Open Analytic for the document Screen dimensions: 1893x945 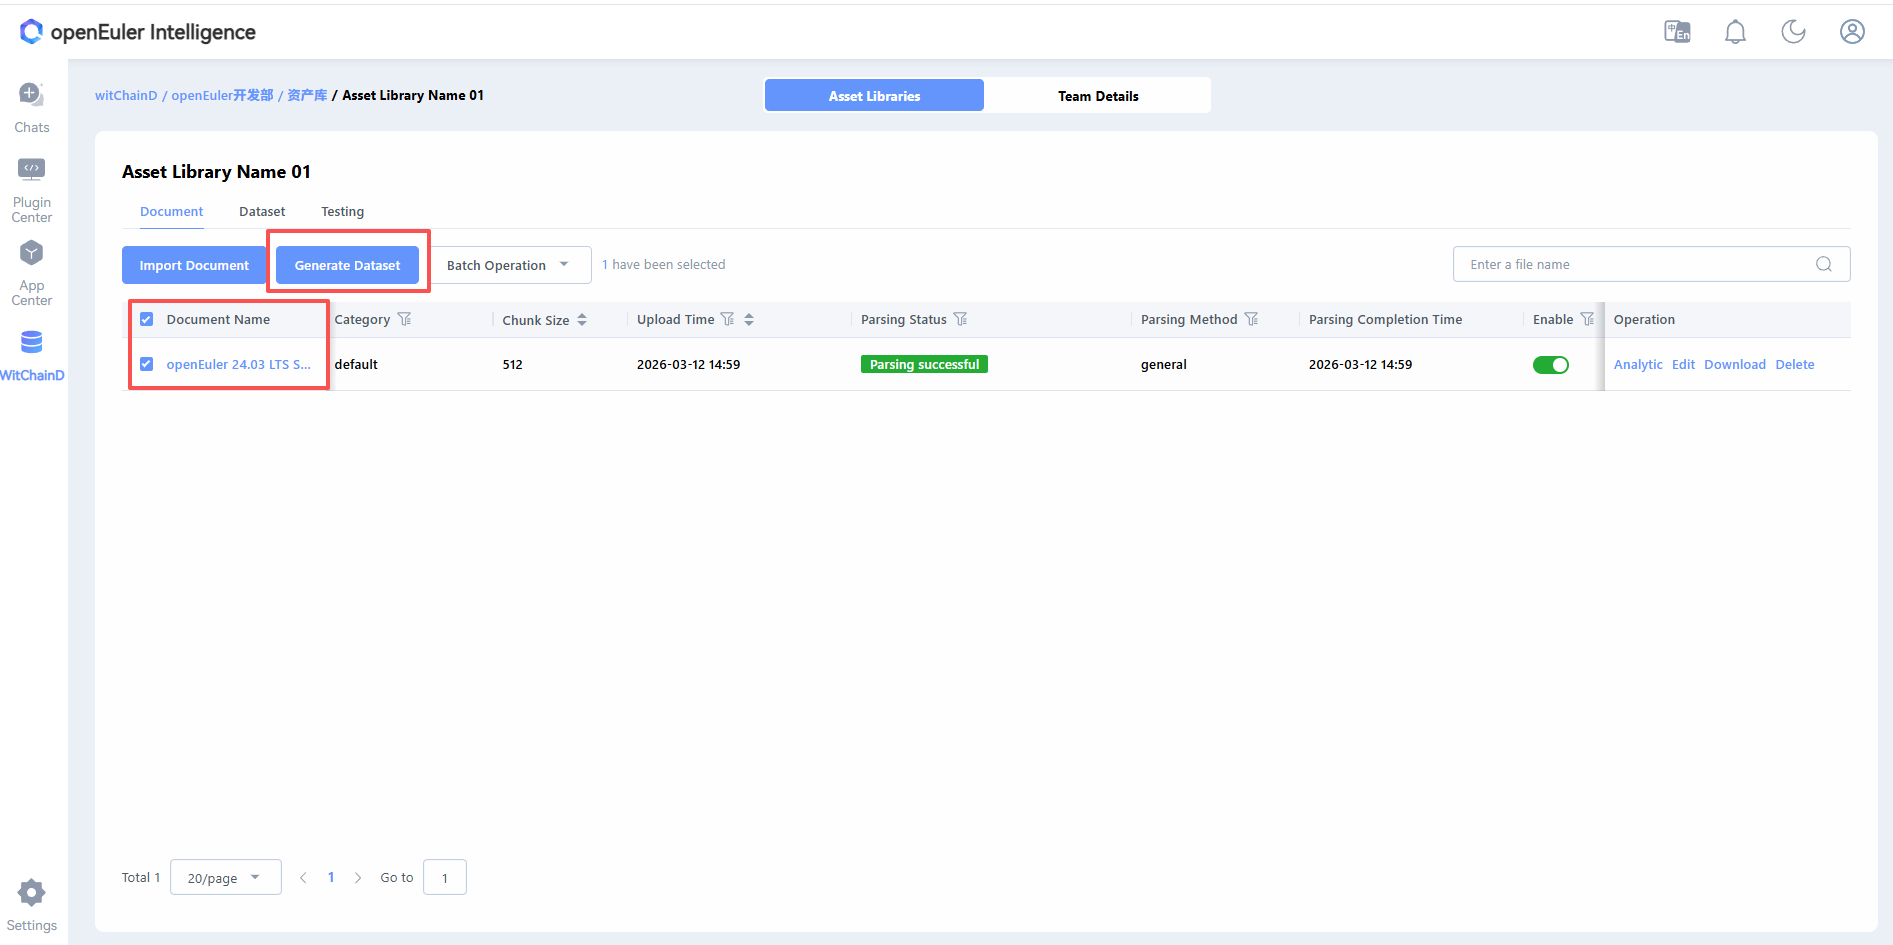tap(1638, 365)
